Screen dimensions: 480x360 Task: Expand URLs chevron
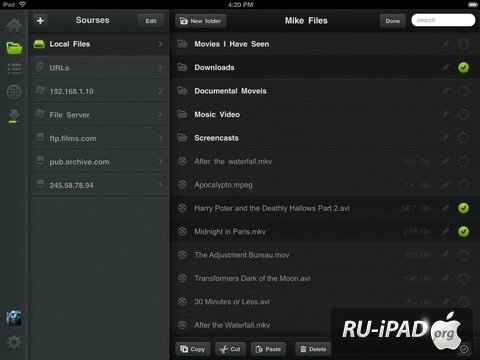coord(161,68)
